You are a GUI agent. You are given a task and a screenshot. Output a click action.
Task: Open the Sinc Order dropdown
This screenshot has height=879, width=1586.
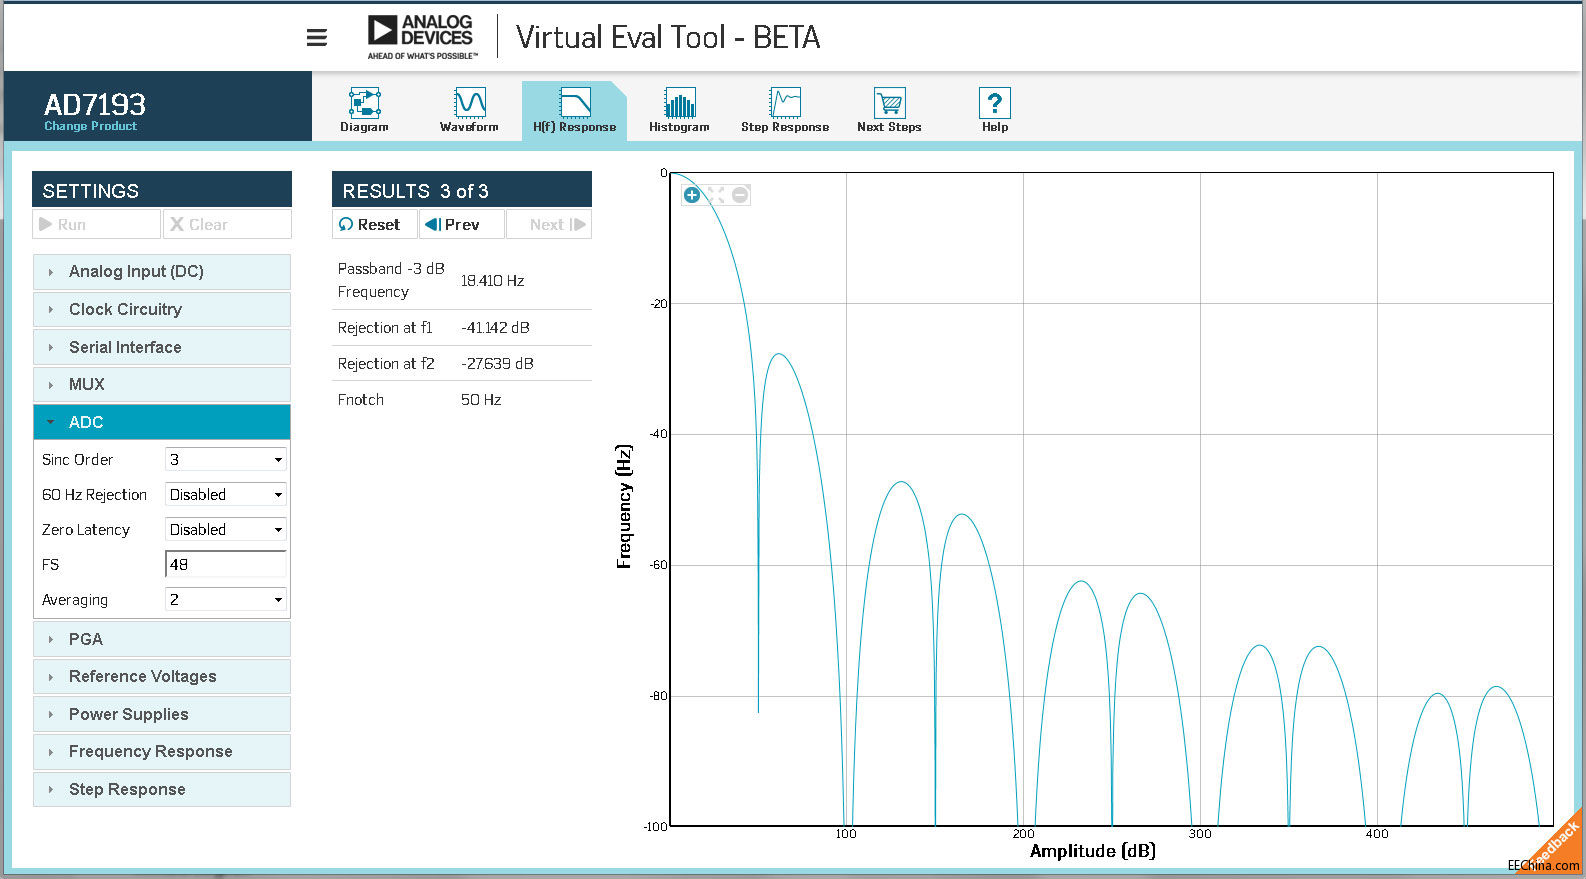226,459
